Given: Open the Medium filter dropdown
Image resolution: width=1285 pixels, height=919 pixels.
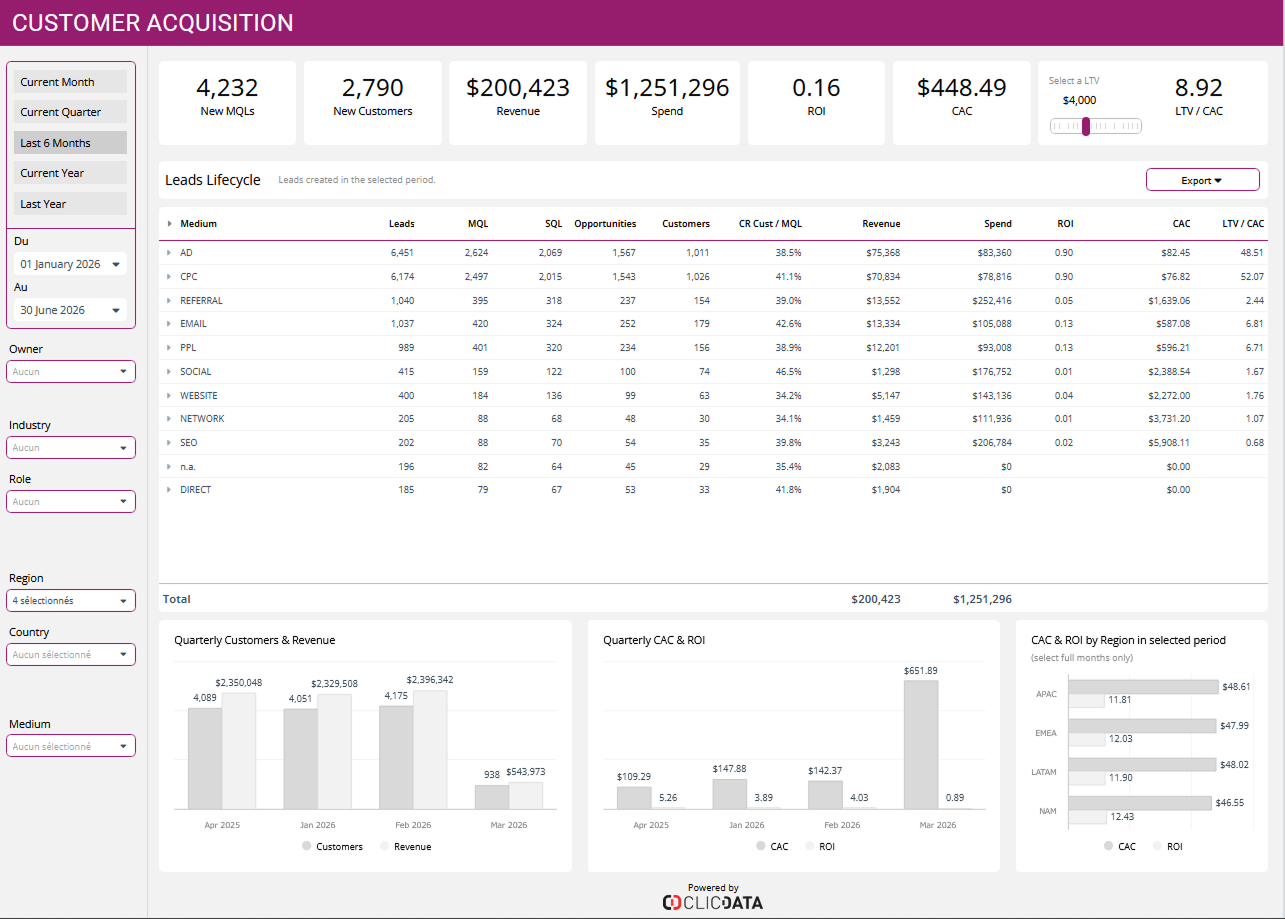Looking at the screenshot, I should pos(71,746).
